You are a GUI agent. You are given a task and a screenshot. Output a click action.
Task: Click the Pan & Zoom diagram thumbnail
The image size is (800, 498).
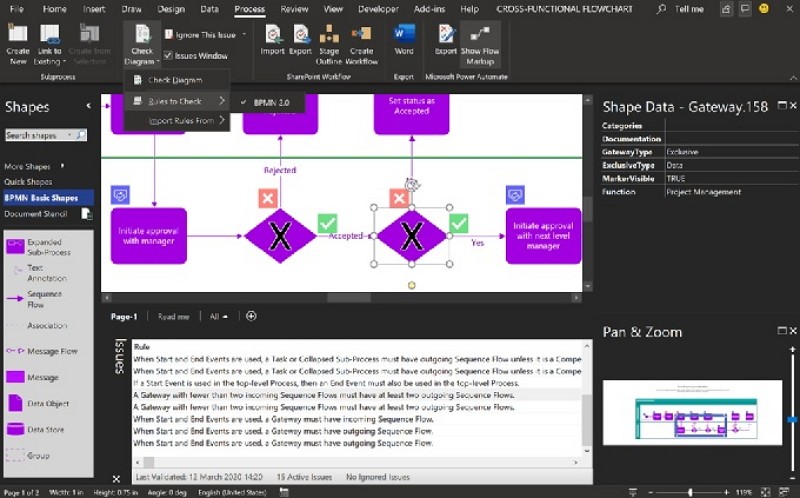(x=692, y=412)
